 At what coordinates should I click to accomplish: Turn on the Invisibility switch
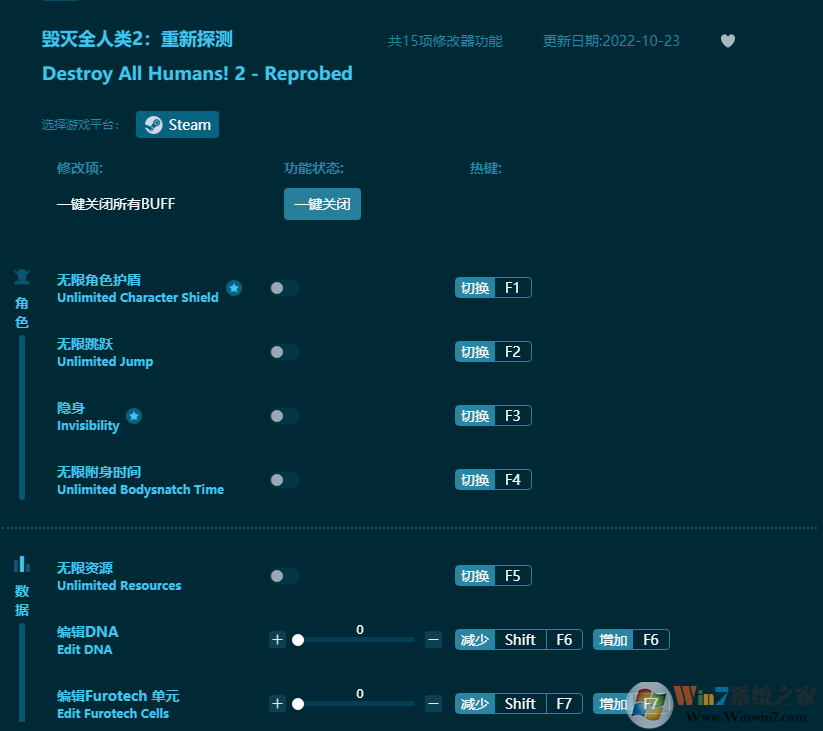284,416
